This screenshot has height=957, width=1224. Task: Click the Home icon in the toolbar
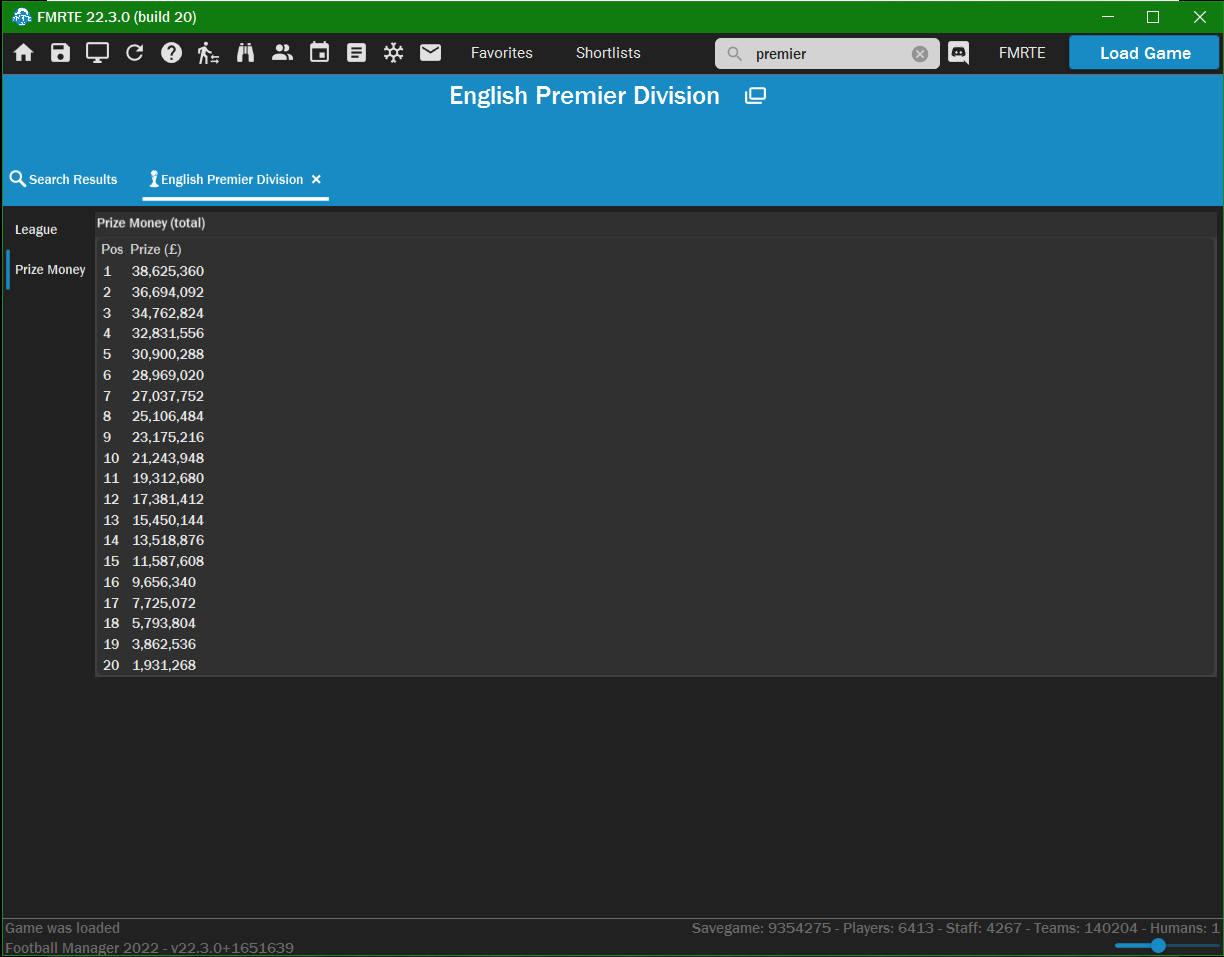point(23,53)
